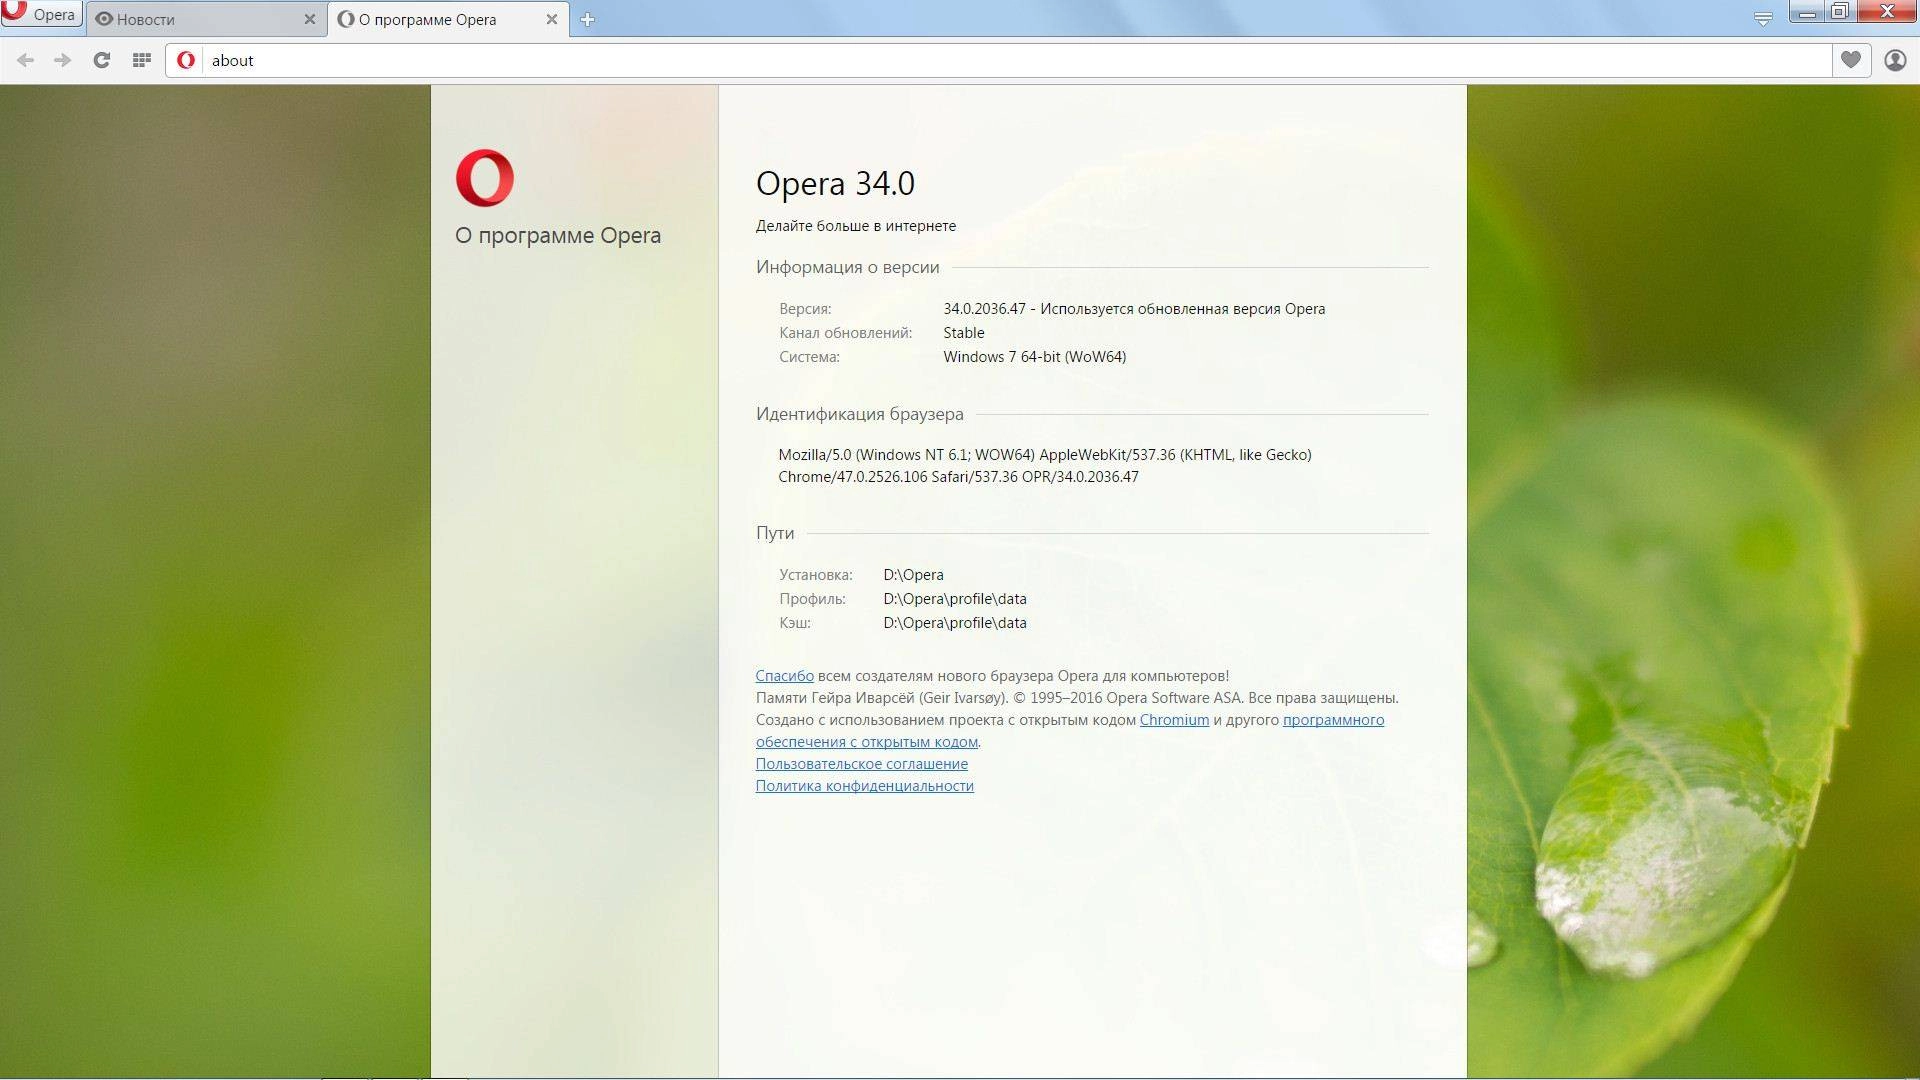Viewport: 1920px width, 1080px height.
Task: Click the Opera 34.0 heading
Action: pos(835,183)
